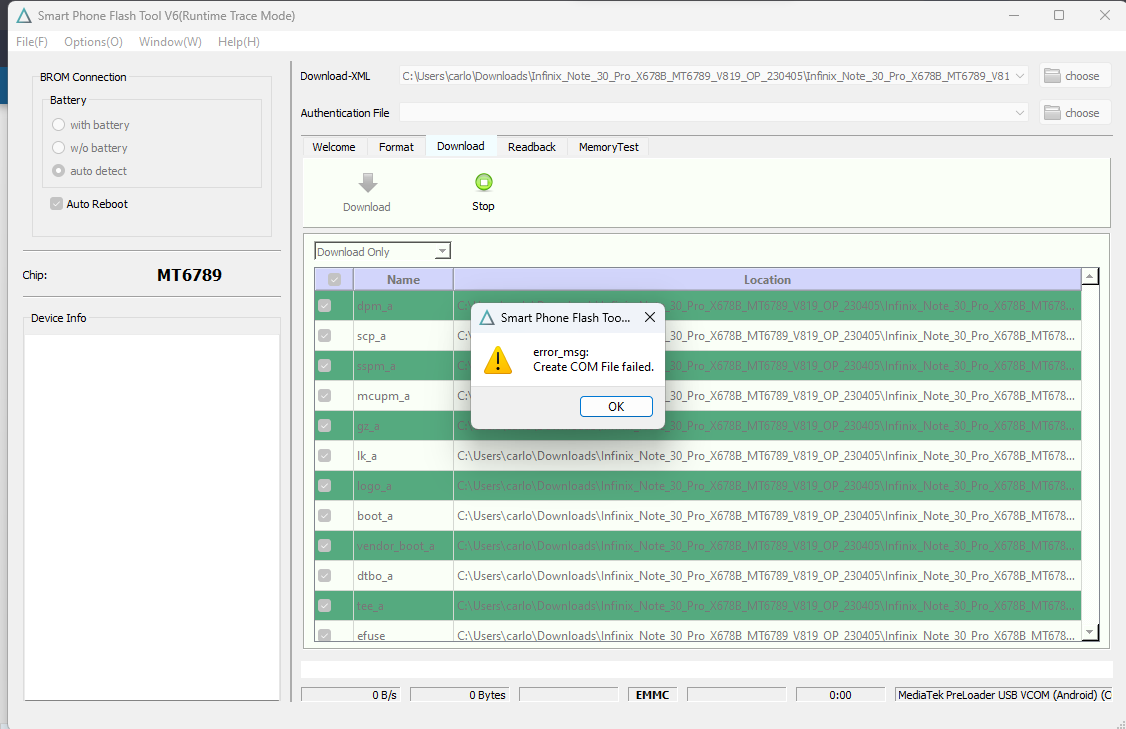Click the empty progress bar above status bar
The image size is (1126, 729).
(706, 669)
